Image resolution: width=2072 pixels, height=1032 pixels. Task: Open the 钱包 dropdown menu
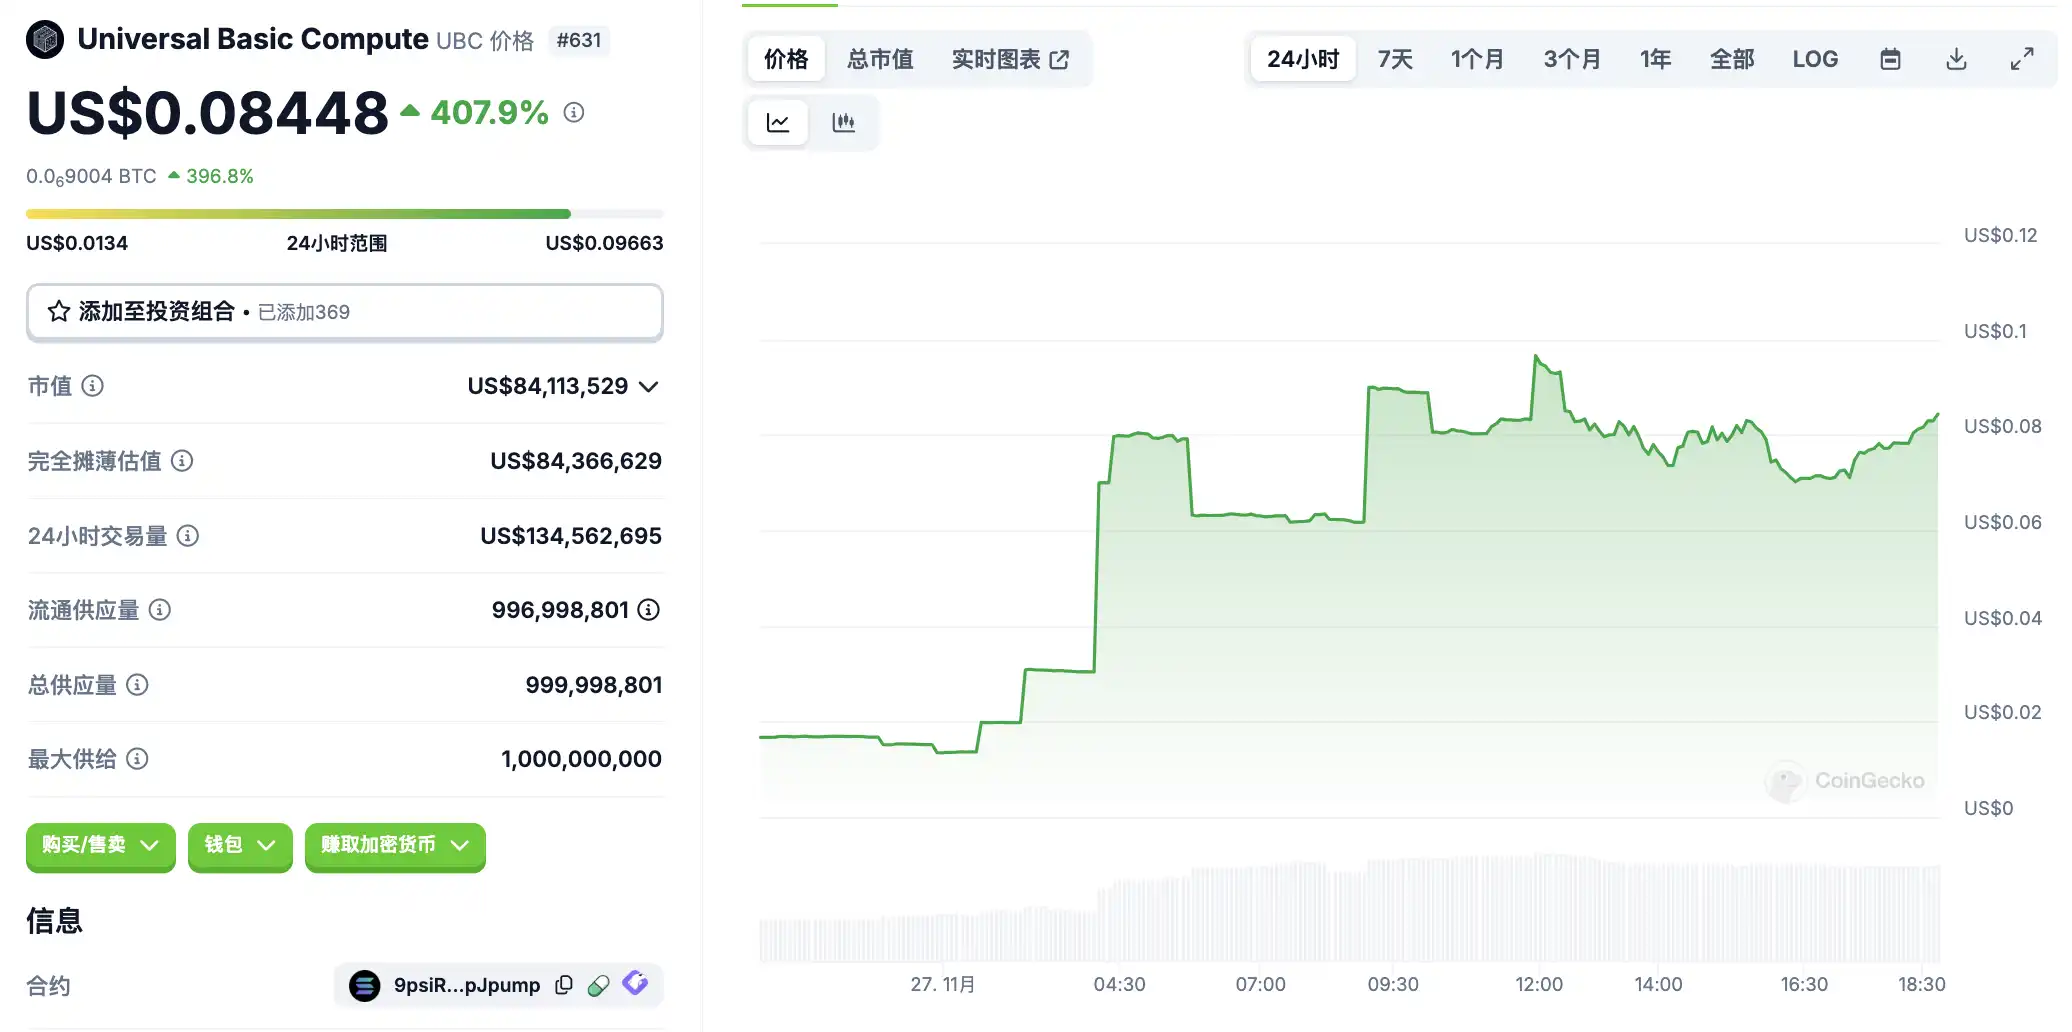click(240, 846)
